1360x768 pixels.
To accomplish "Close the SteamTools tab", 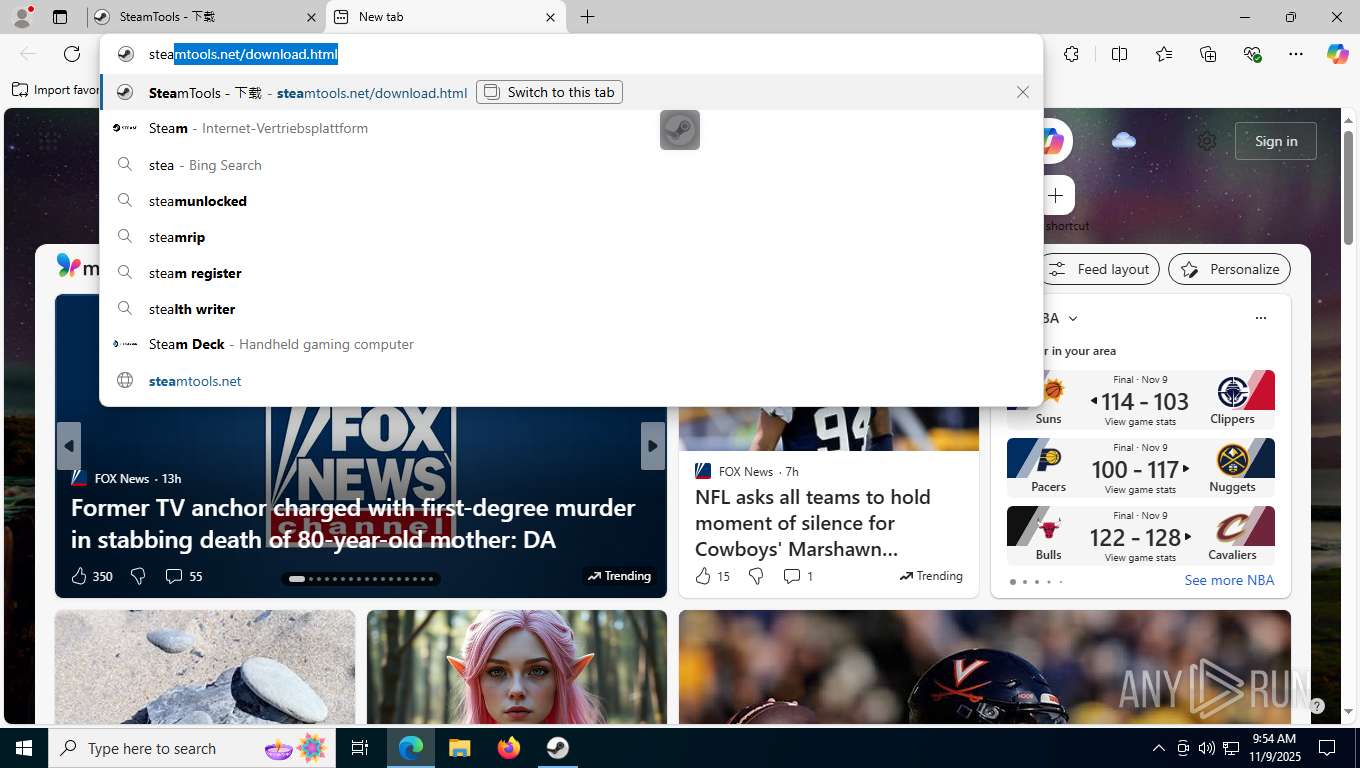I will pyautogui.click(x=311, y=17).
